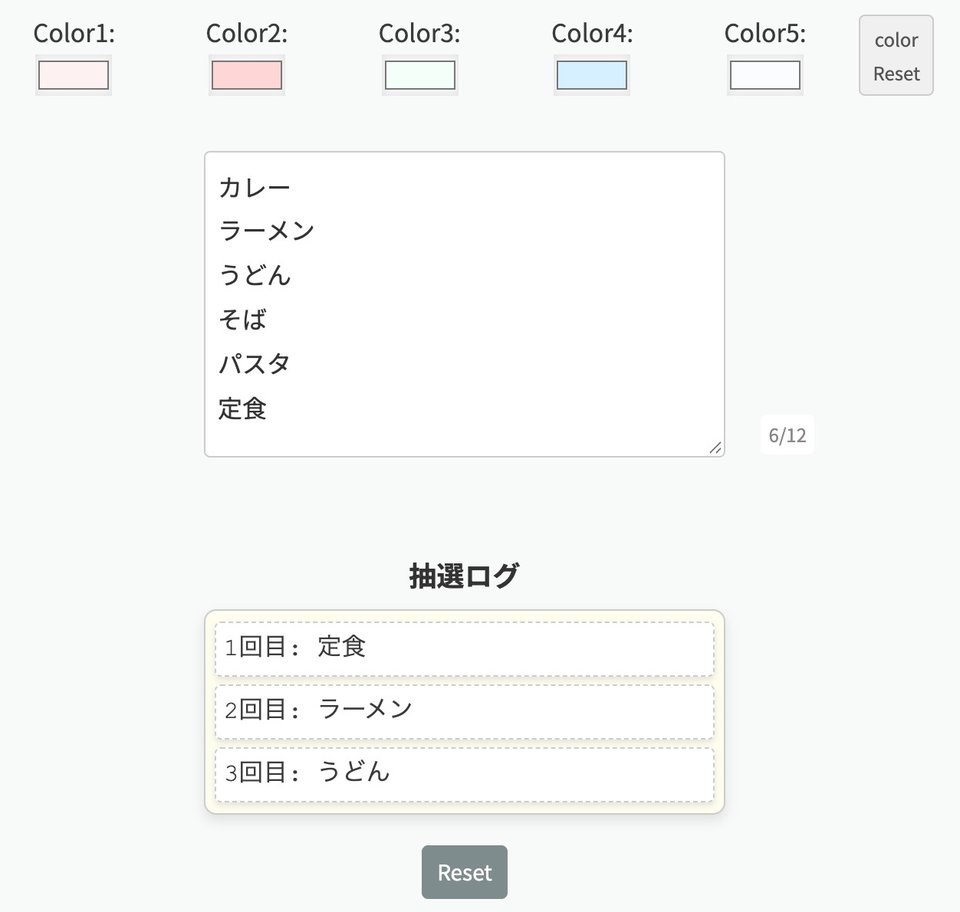
Task: Click the color Reset button
Action: 896,56
